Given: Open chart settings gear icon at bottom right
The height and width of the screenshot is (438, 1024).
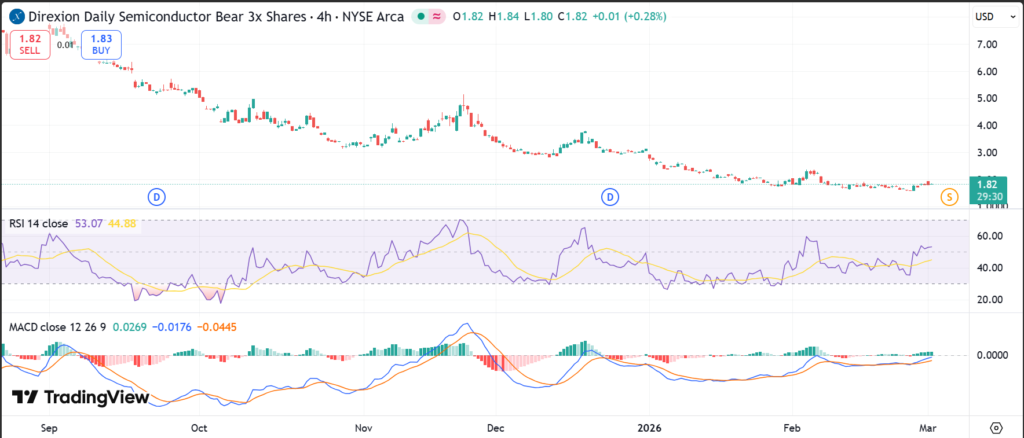Looking at the screenshot, I should [x=996, y=426].
